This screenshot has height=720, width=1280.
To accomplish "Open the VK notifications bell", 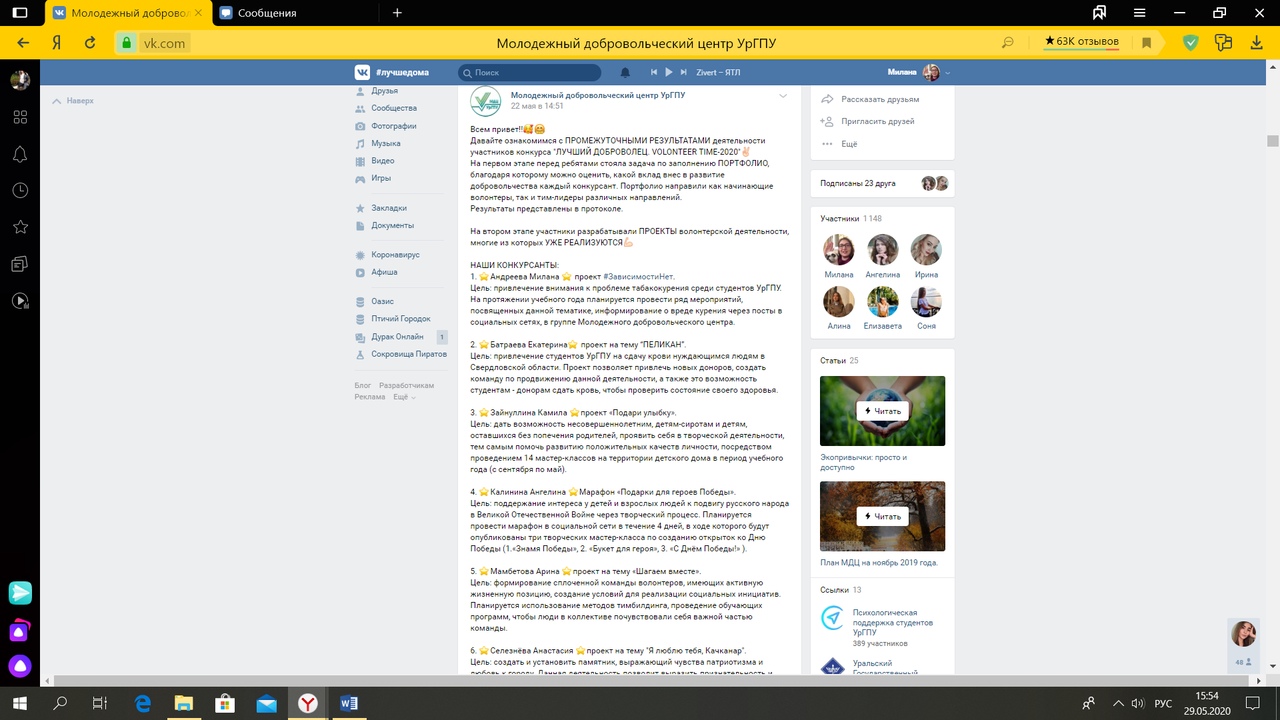I will point(626,72).
